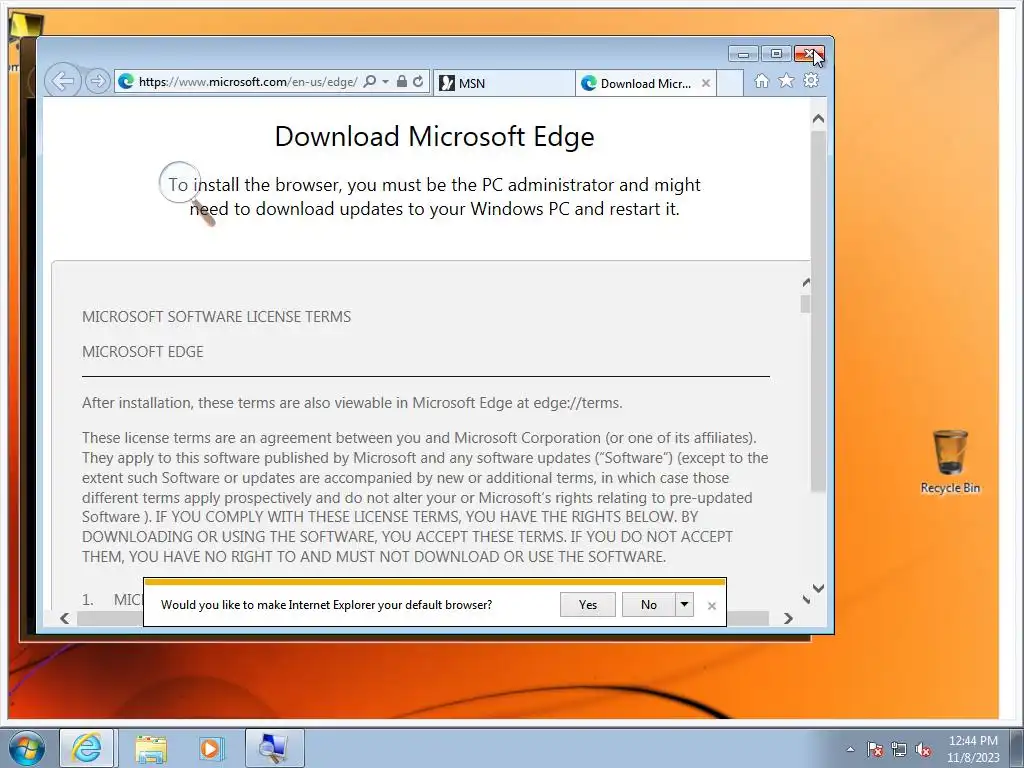
Task: Open the clock showing 12:44 PM
Action: [x=973, y=749]
